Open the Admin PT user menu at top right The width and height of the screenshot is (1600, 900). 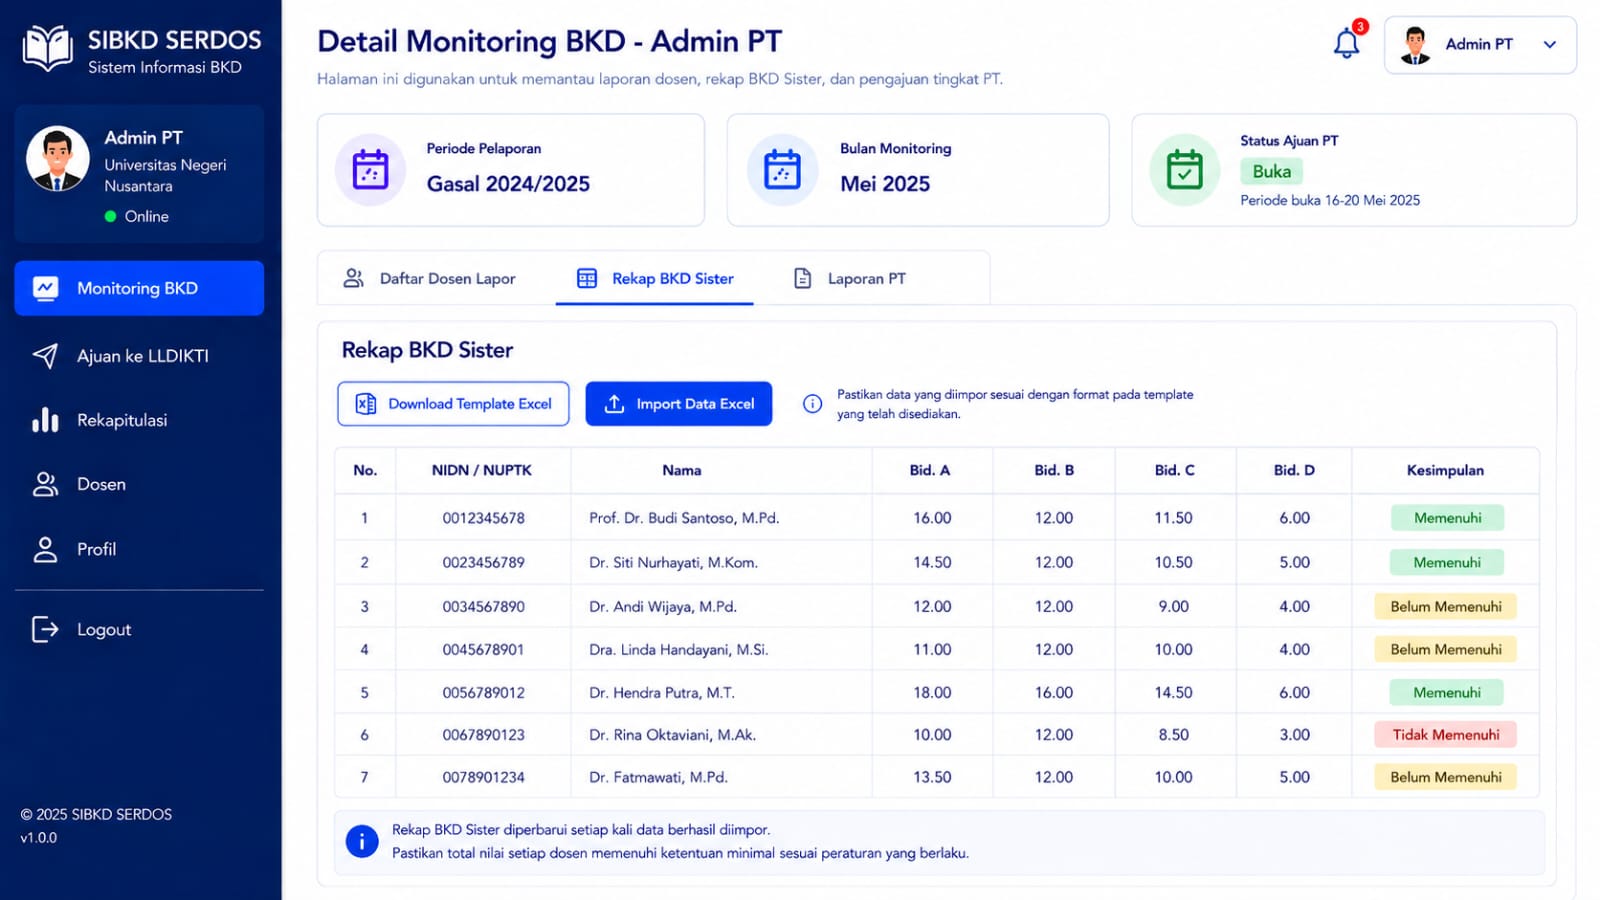(1480, 45)
